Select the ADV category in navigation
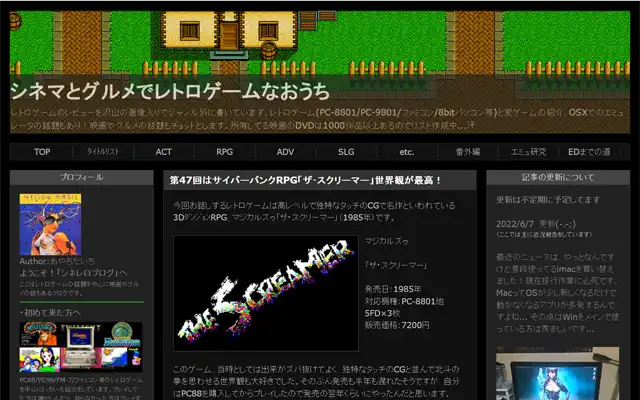 point(285,152)
